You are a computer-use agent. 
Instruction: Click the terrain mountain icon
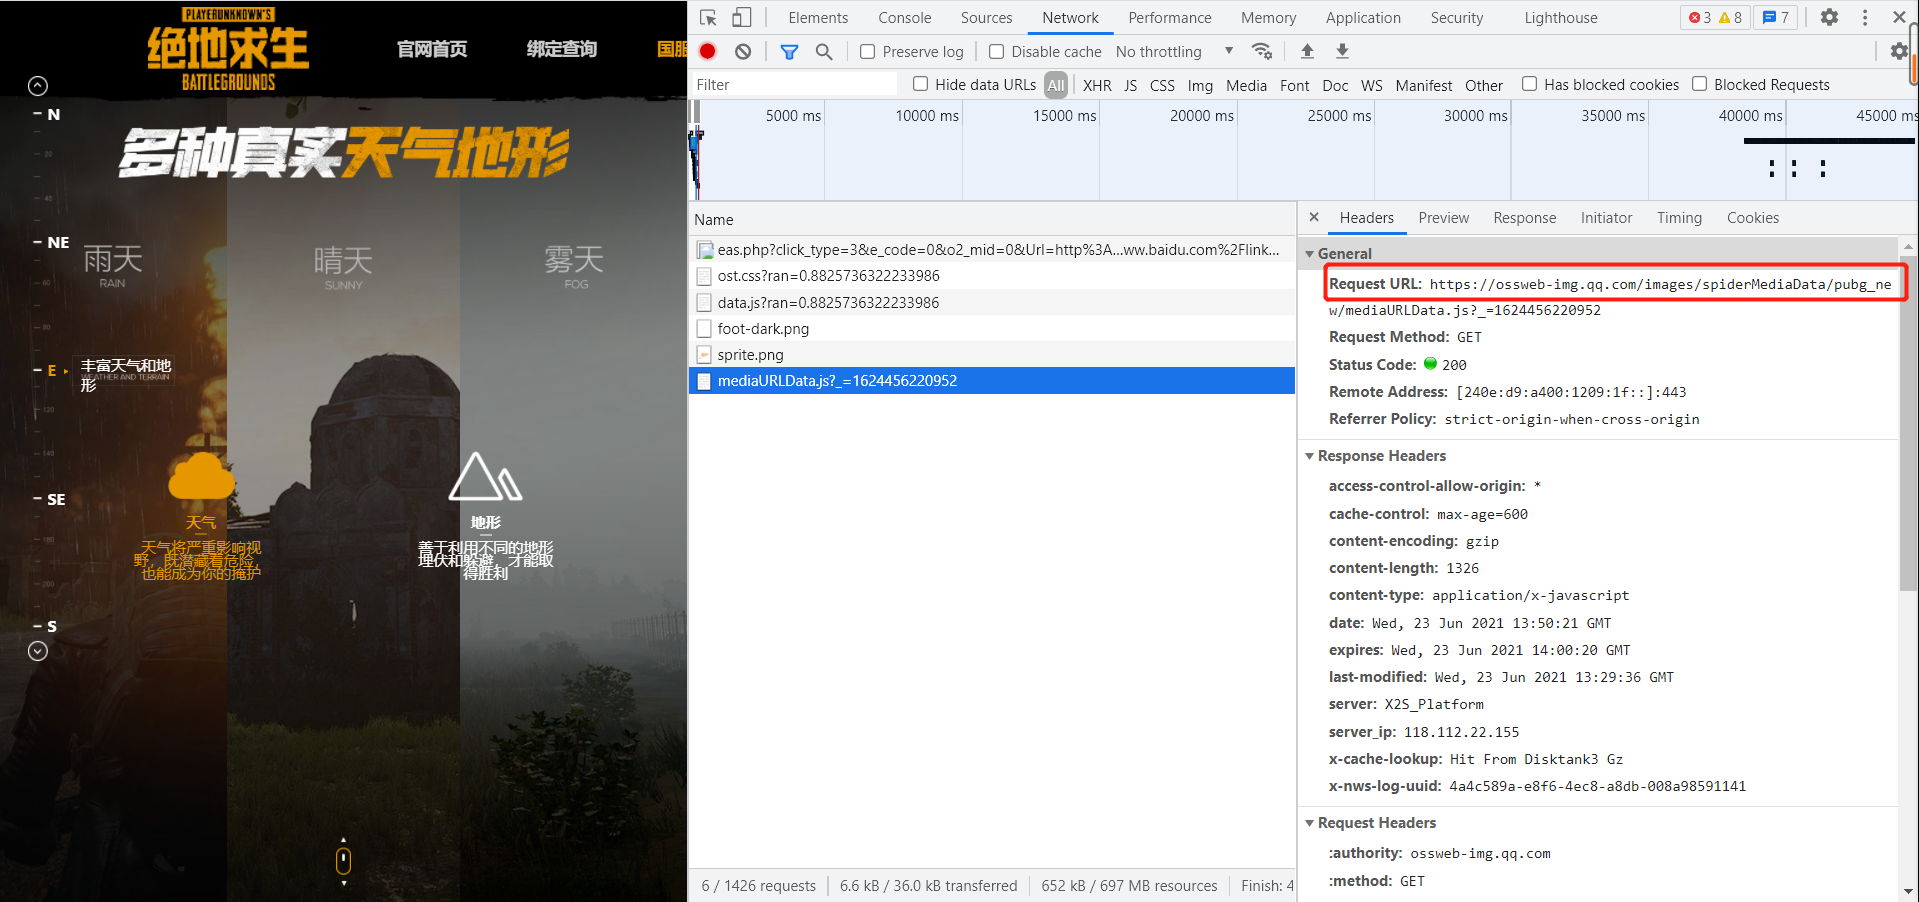pyautogui.click(x=485, y=476)
